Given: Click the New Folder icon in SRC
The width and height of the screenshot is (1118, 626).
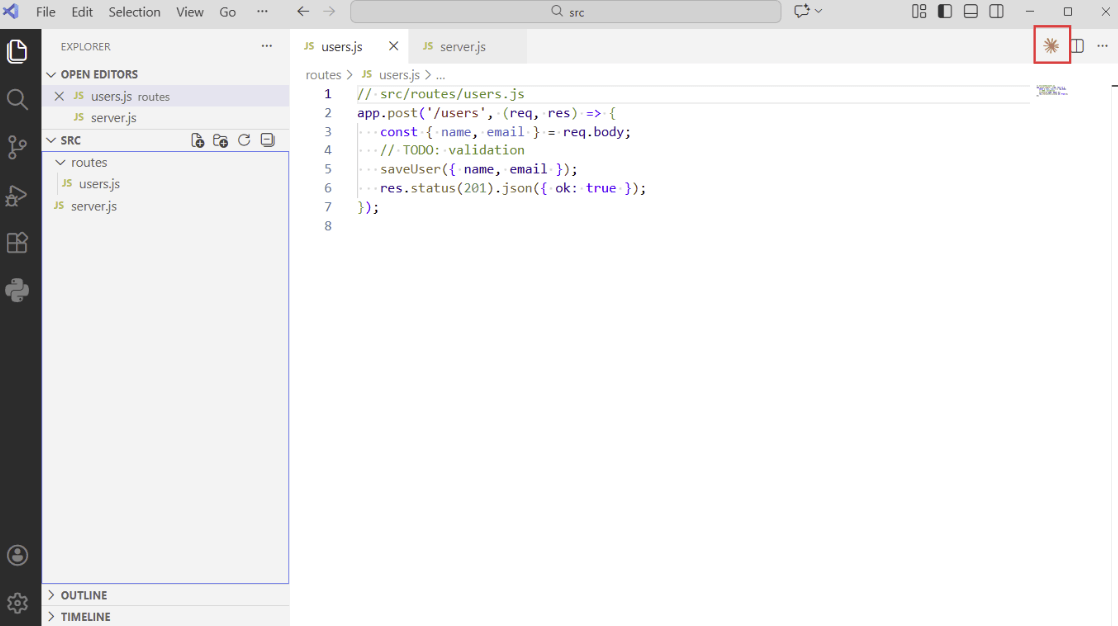Looking at the screenshot, I should (221, 141).
